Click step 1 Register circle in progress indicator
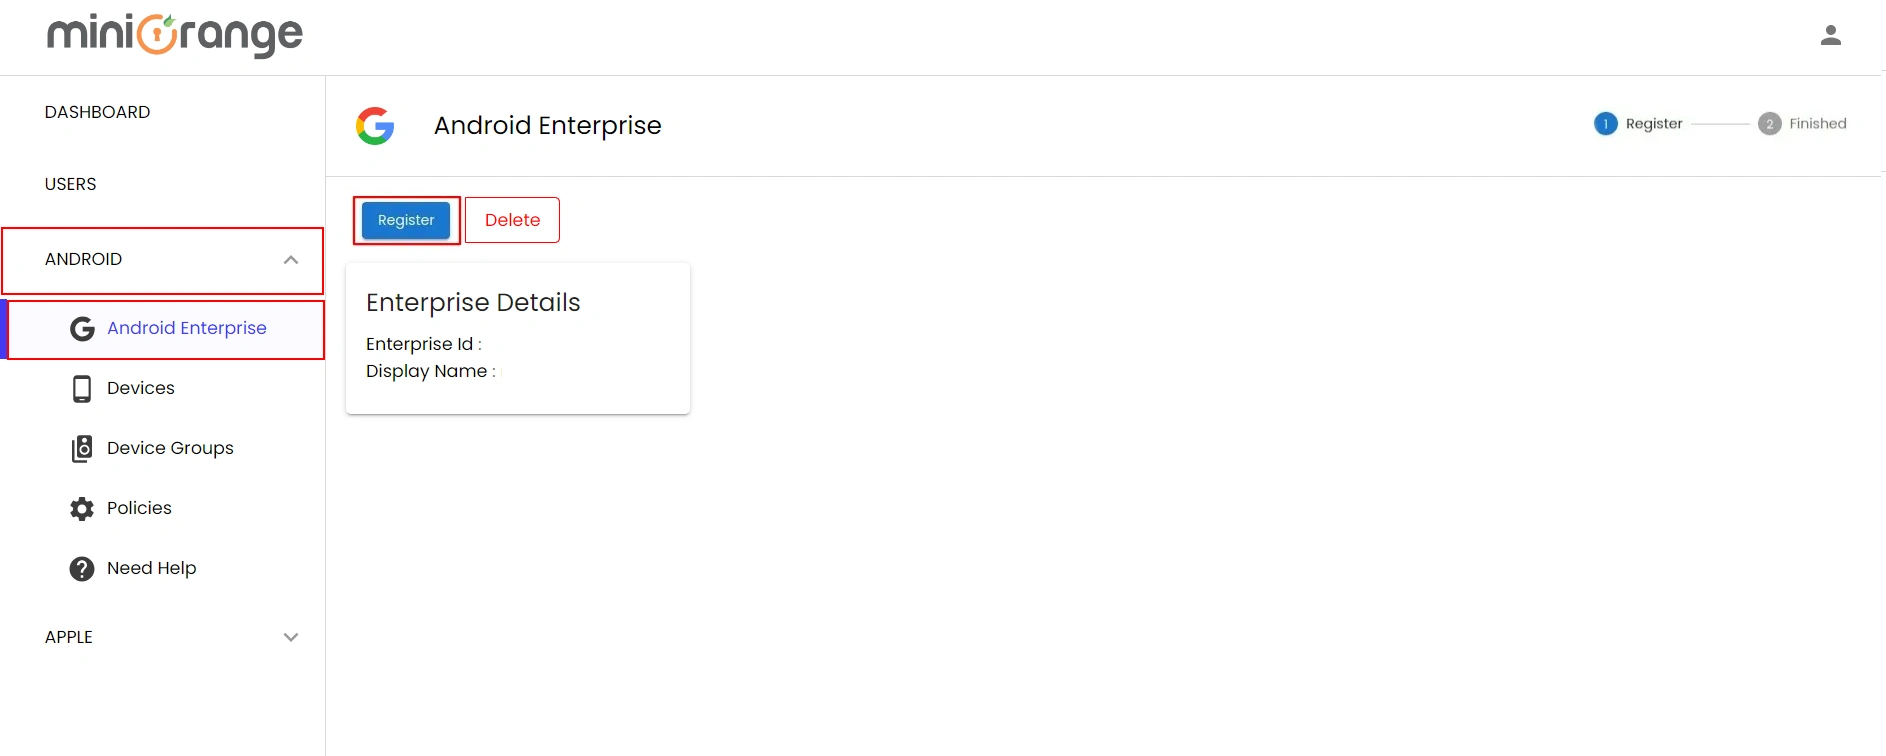Viewport: 1886px width, 756px height. coord(1605,123)
